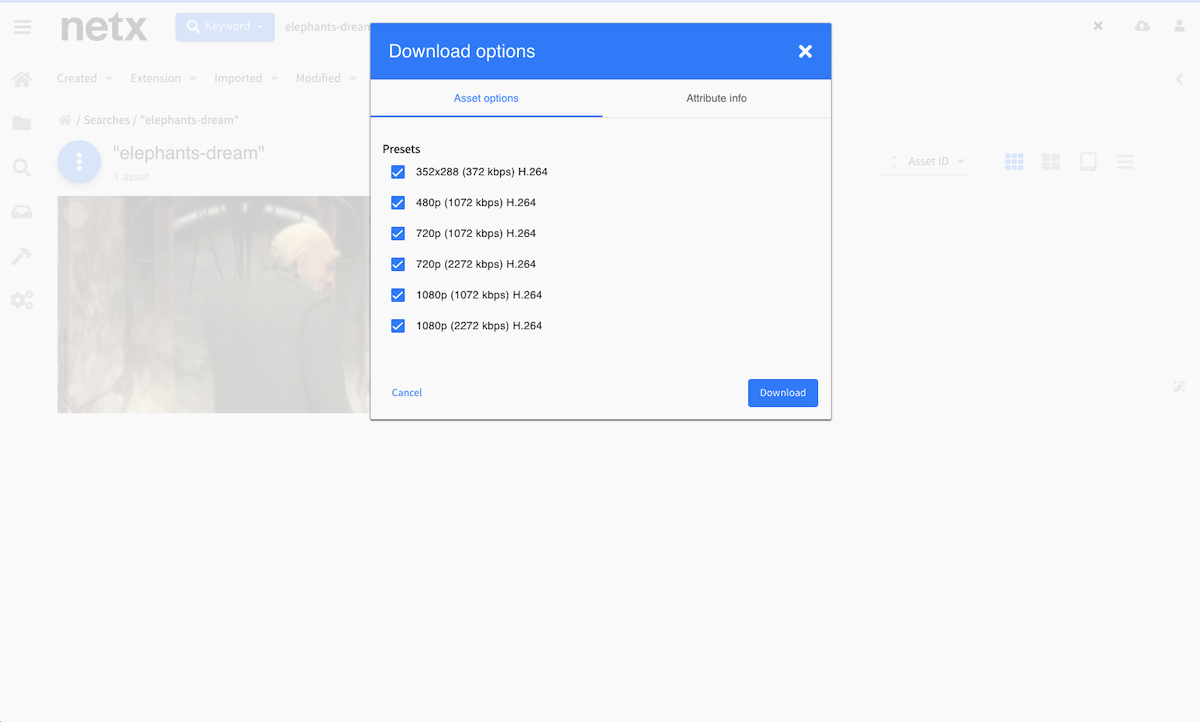The height and width of the screenshot is (722, 1200).
Task: Select the Asset options tab
Action: click(x=486, y=98)
